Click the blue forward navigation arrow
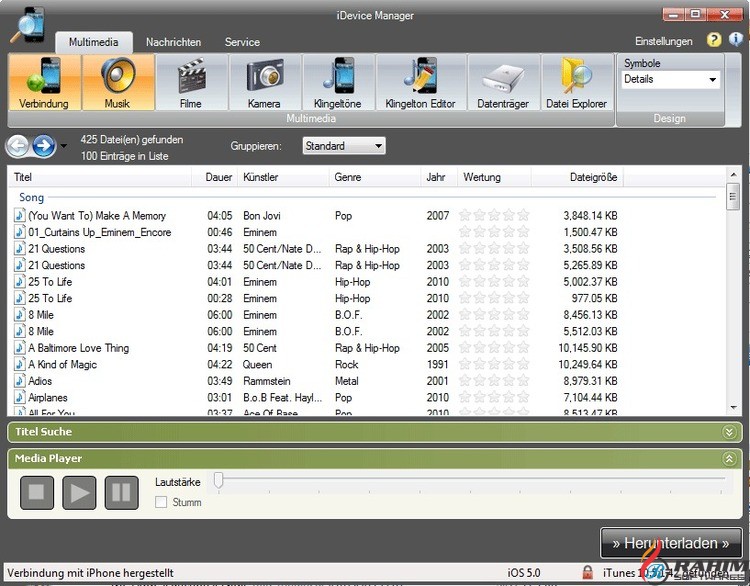Viewport: 750px width, 586px height. (x=43, y=147)
